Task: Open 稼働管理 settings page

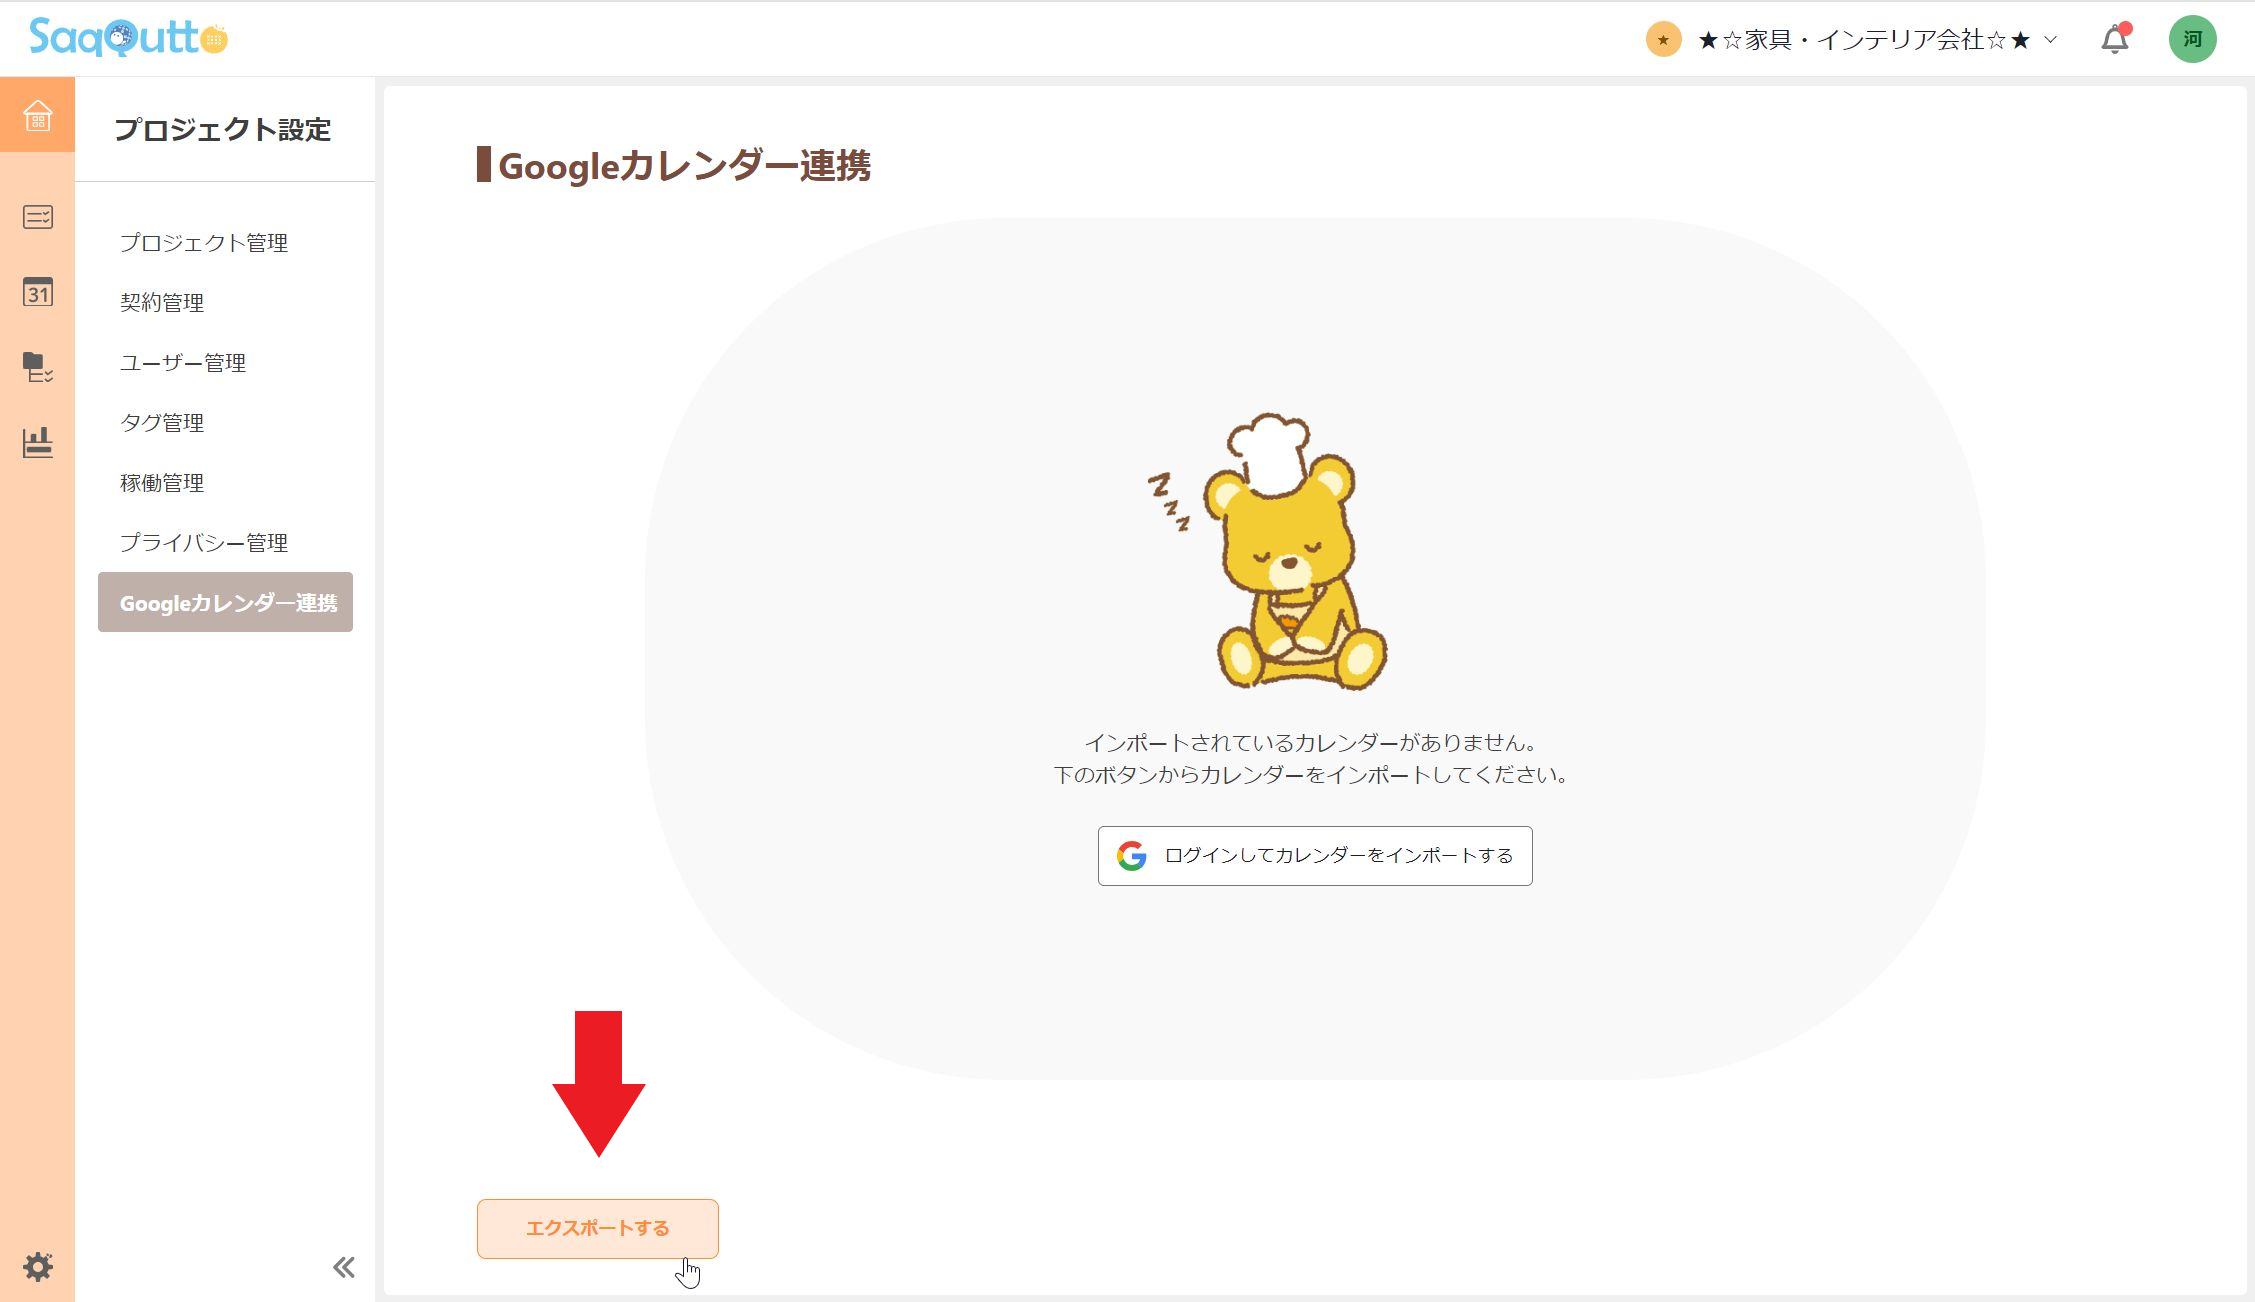Action: [162, 482]
